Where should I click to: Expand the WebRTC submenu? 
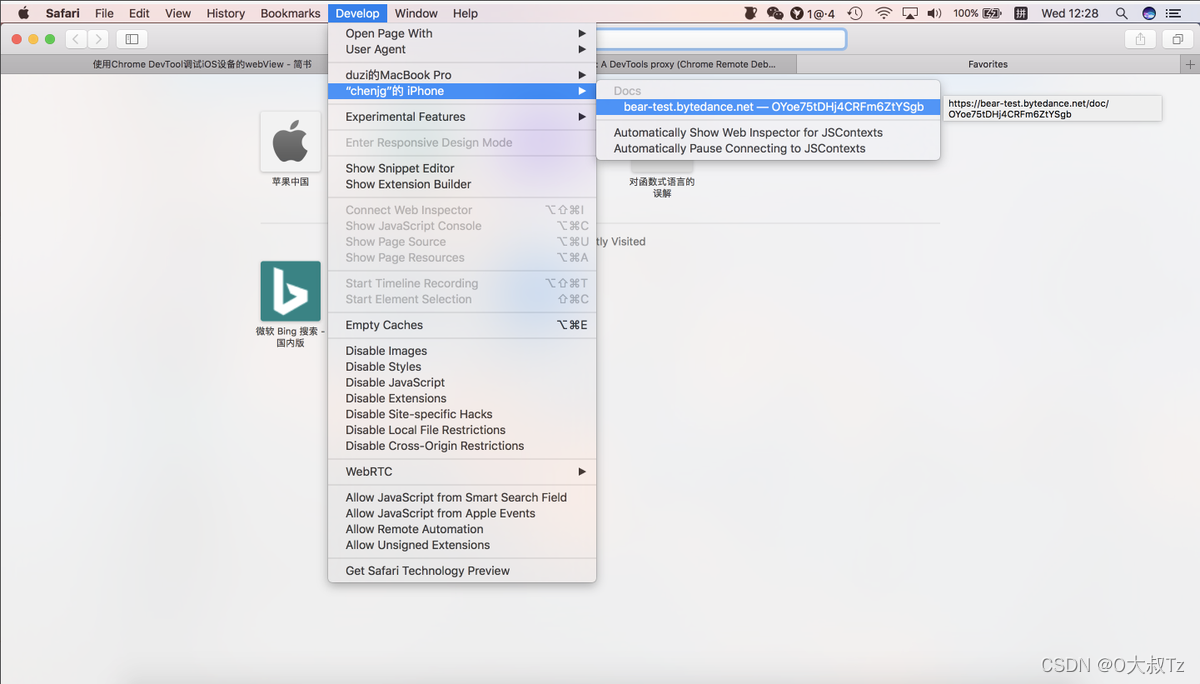(x=463, y=472)
